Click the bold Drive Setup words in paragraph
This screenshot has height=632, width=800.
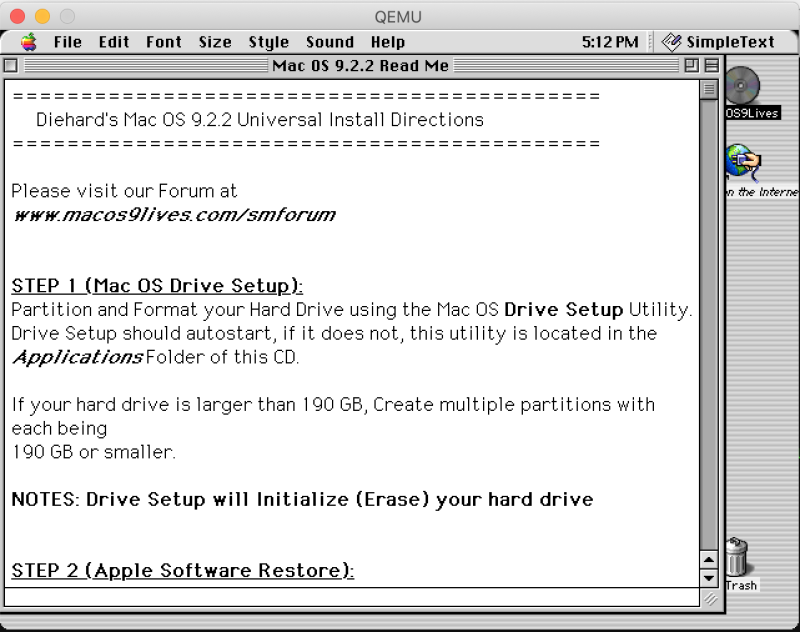pos(563,310)
